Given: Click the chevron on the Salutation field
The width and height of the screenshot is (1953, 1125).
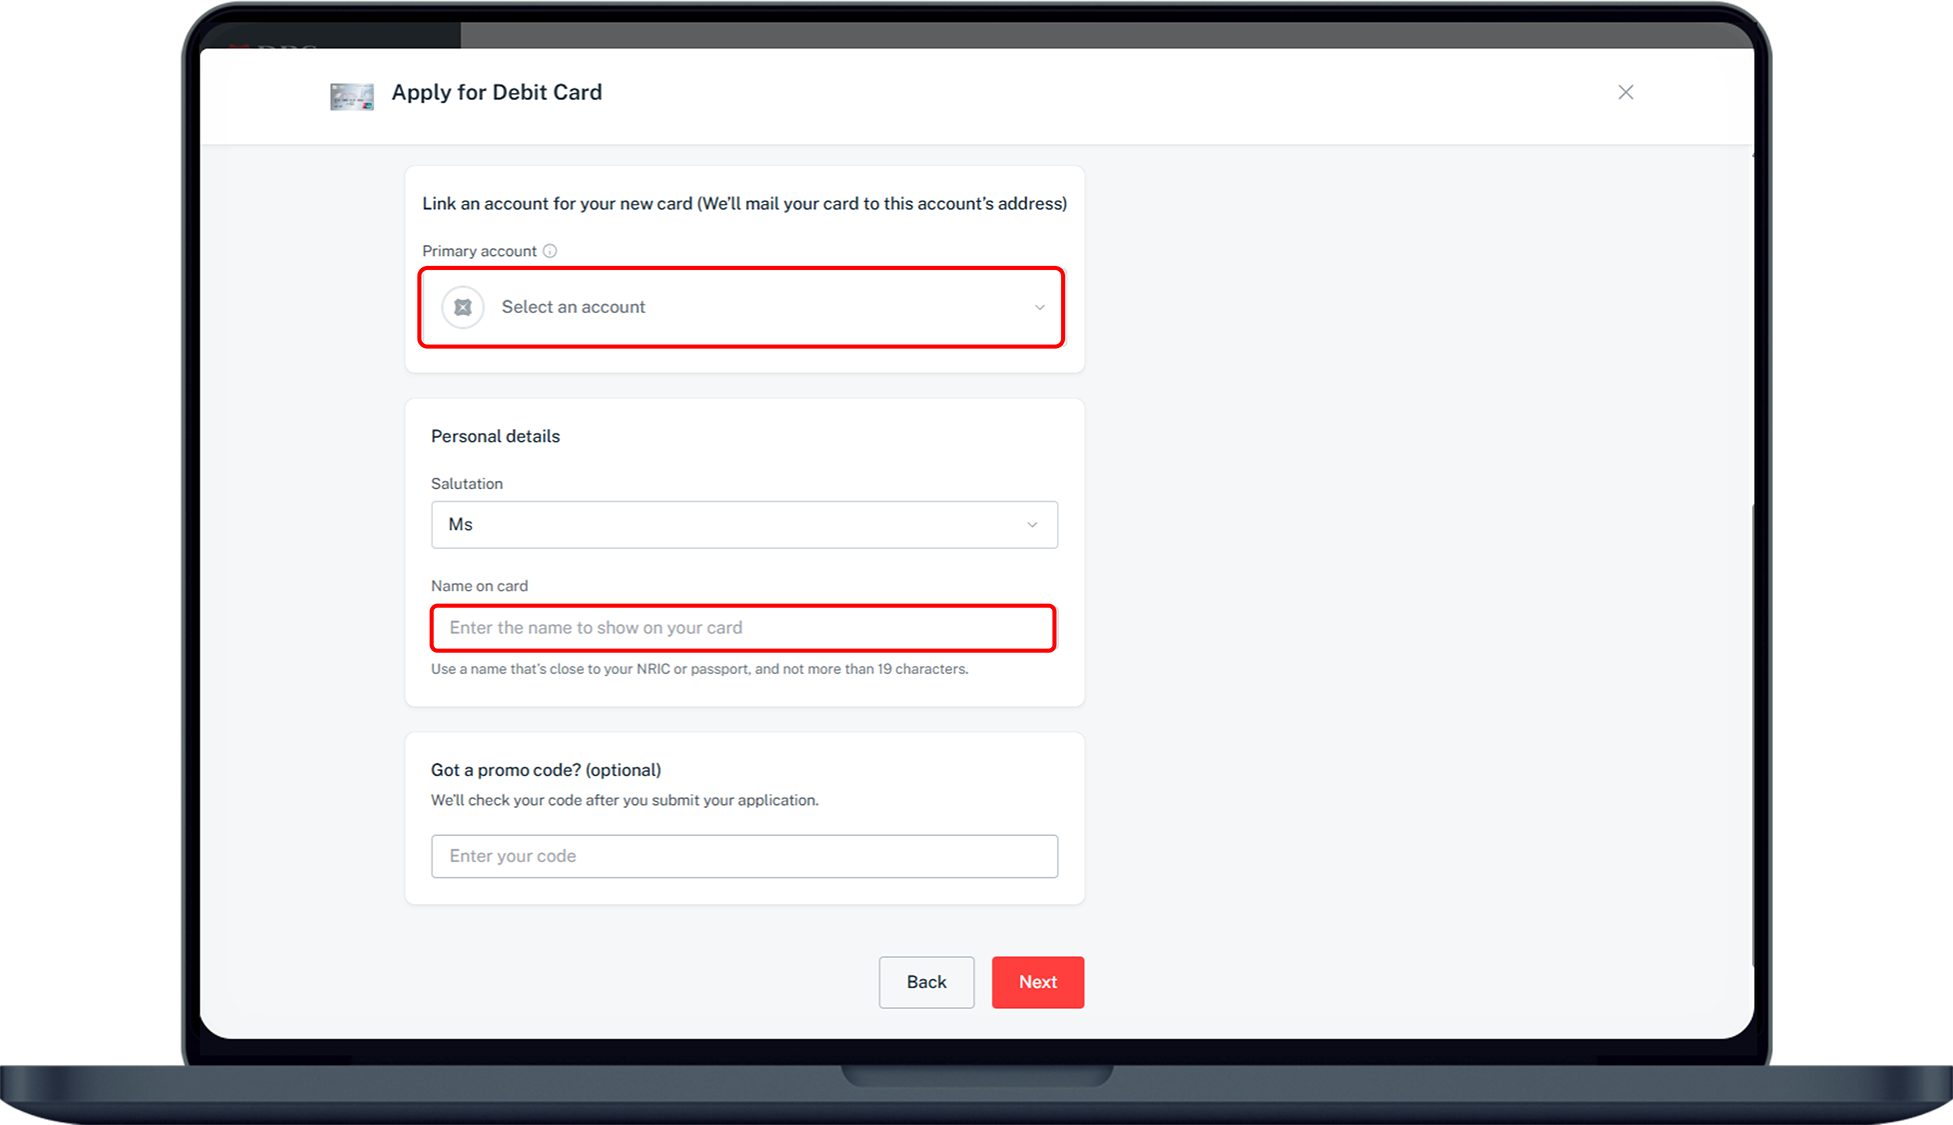Looking at the screenshot, I should coord(1032,525).
